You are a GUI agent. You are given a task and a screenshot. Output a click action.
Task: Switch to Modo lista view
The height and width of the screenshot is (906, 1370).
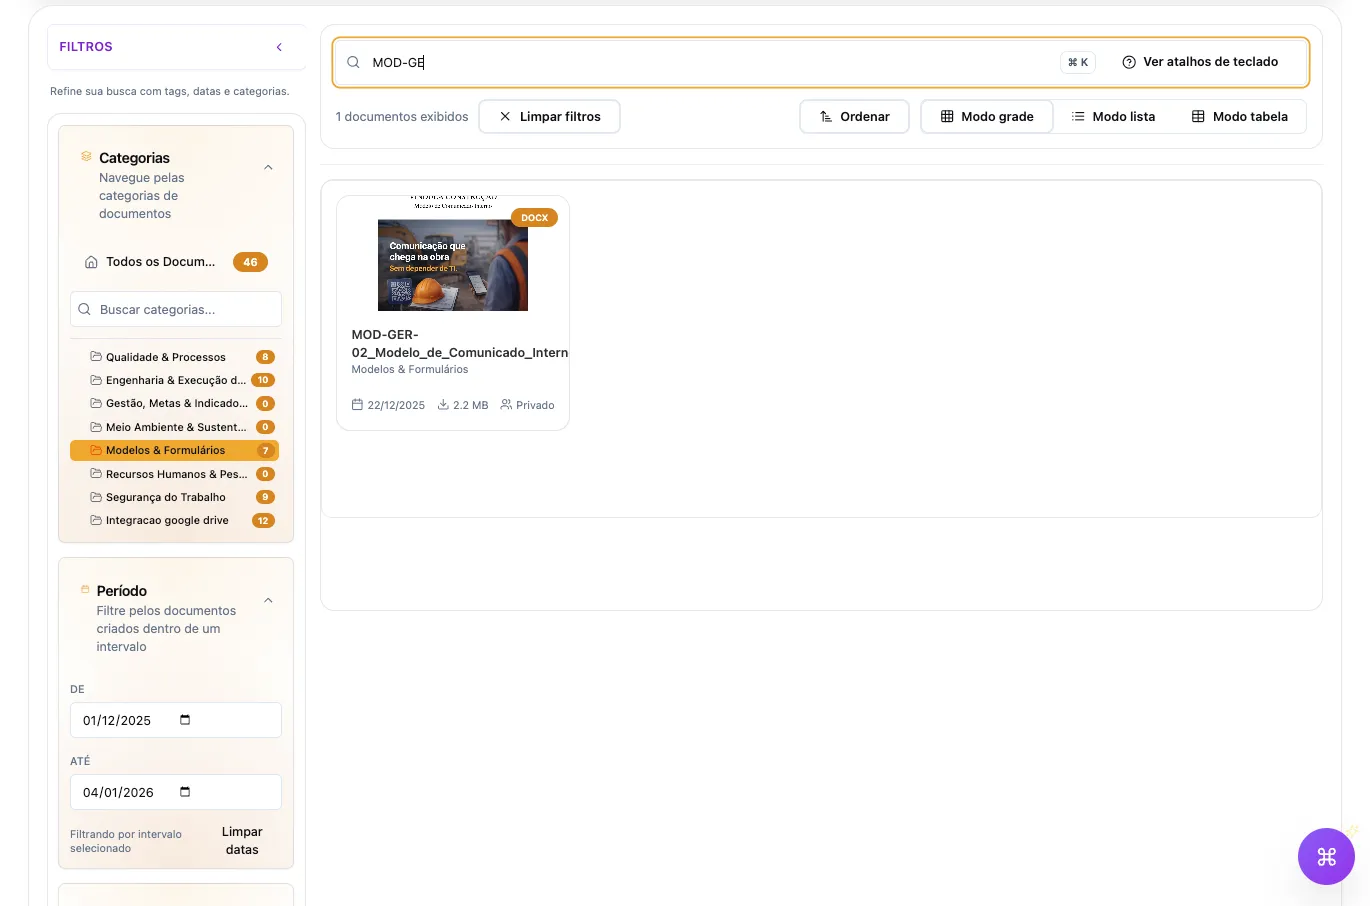click(x=1113, y=116)
